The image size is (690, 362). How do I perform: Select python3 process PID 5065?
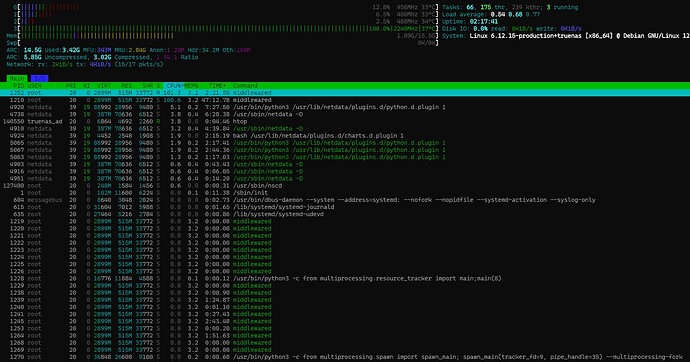345,143
